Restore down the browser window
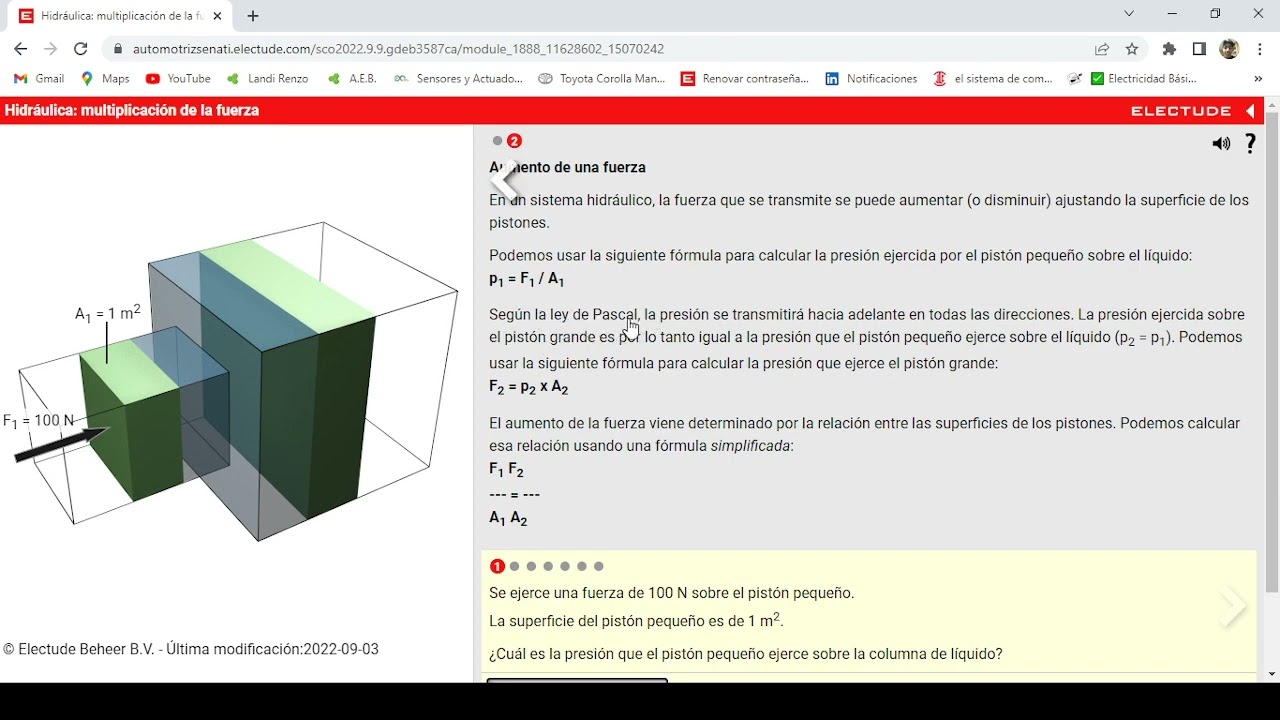The height and width of the screenshot is (720, 1280). (x=1215, y=14)
